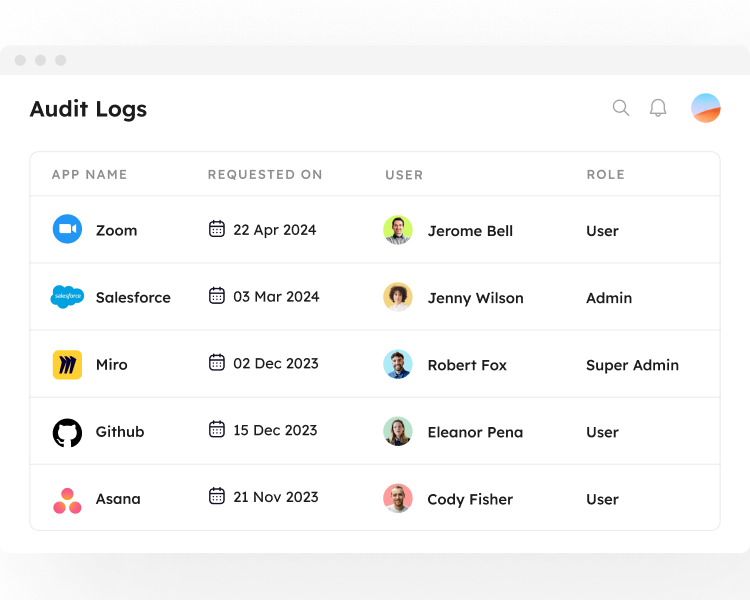Click the ROLE column header
750x600 pixels.
point(605,174)
